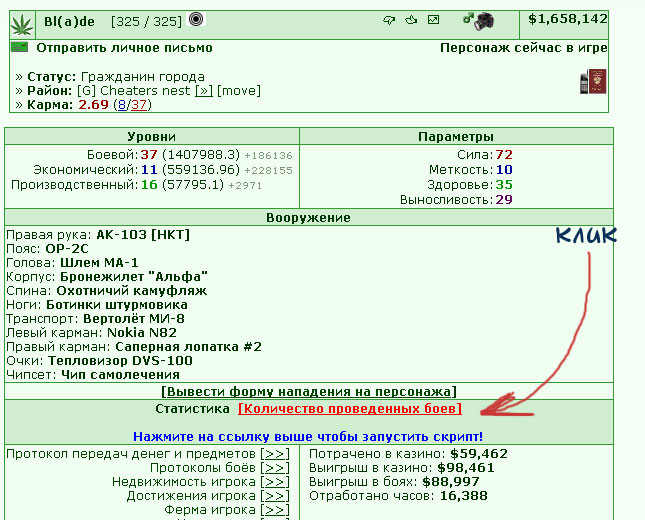Select Ботинки штурмовика legs item text
This screenshot has width=645, height=520.
[x=117, y=304]
